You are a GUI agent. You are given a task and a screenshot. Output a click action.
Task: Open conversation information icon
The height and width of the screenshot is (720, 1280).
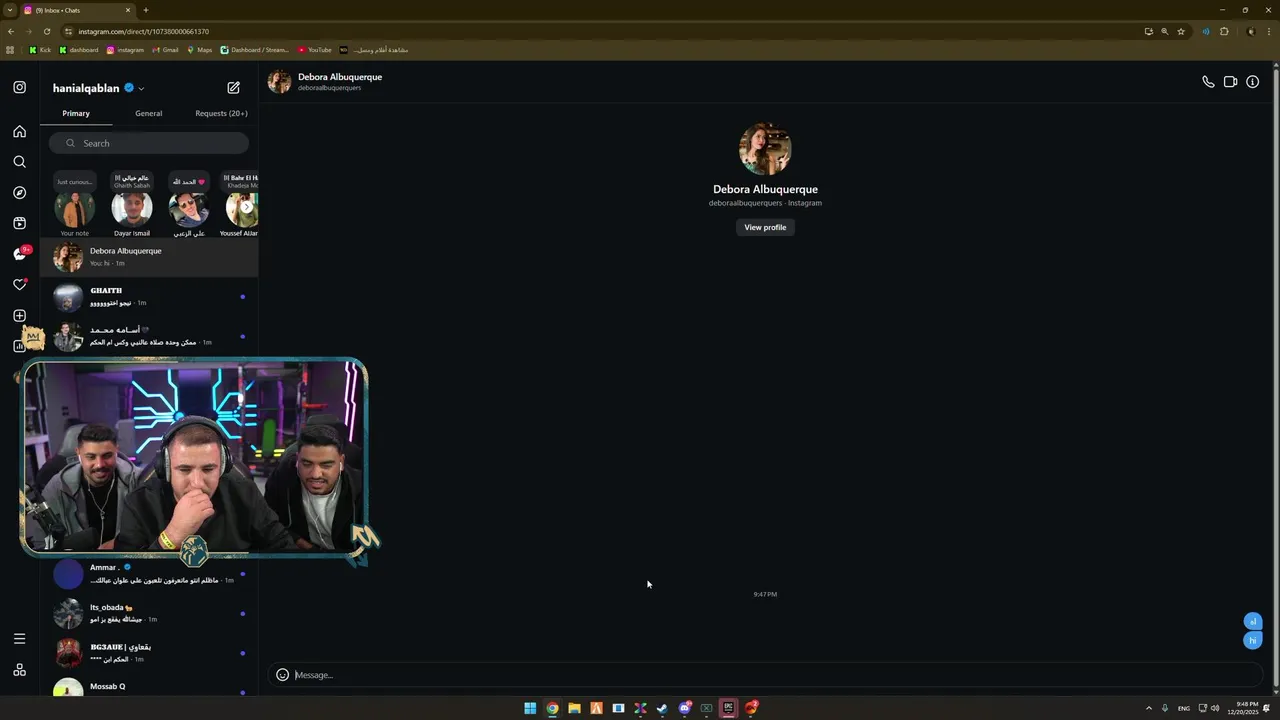point(1252,82)
